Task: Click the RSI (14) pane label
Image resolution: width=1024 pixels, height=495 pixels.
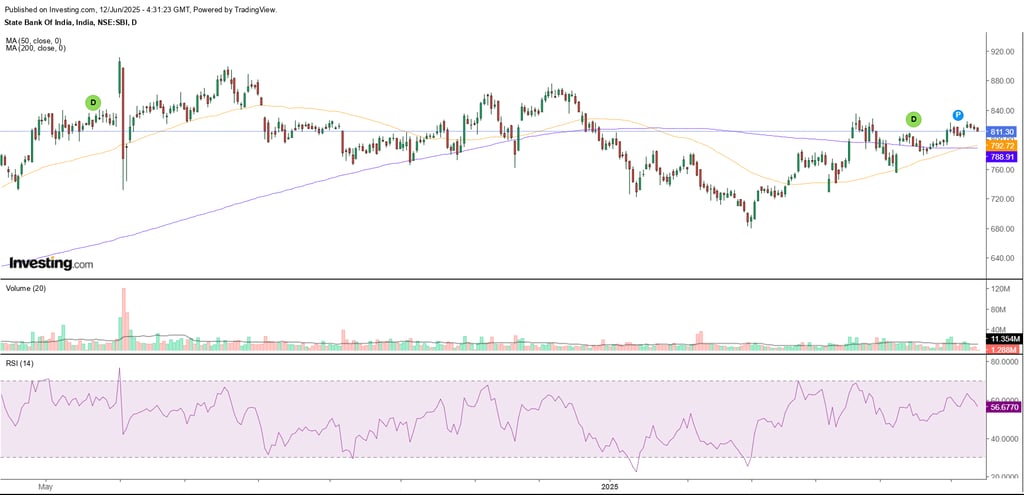Action: pyautogui.click(x=20, y=363)
